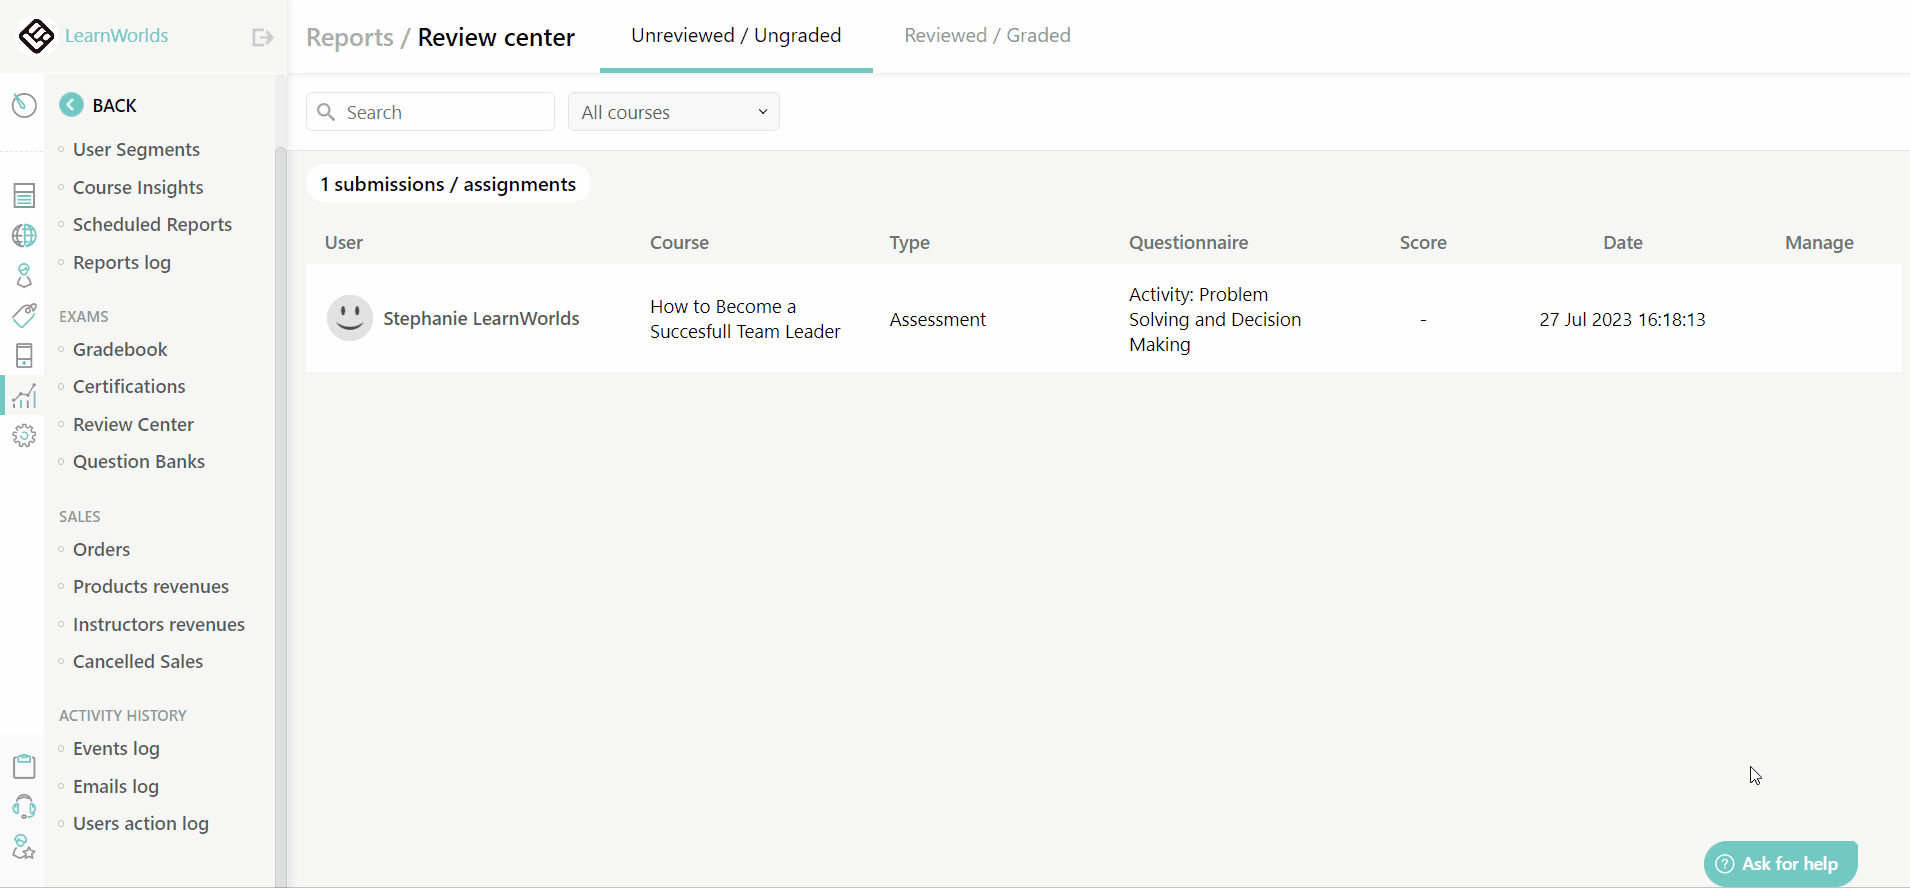Screen dimensions: 1910x888
Task: Open the settings gear icon
Action: click(x=24, y=436)
